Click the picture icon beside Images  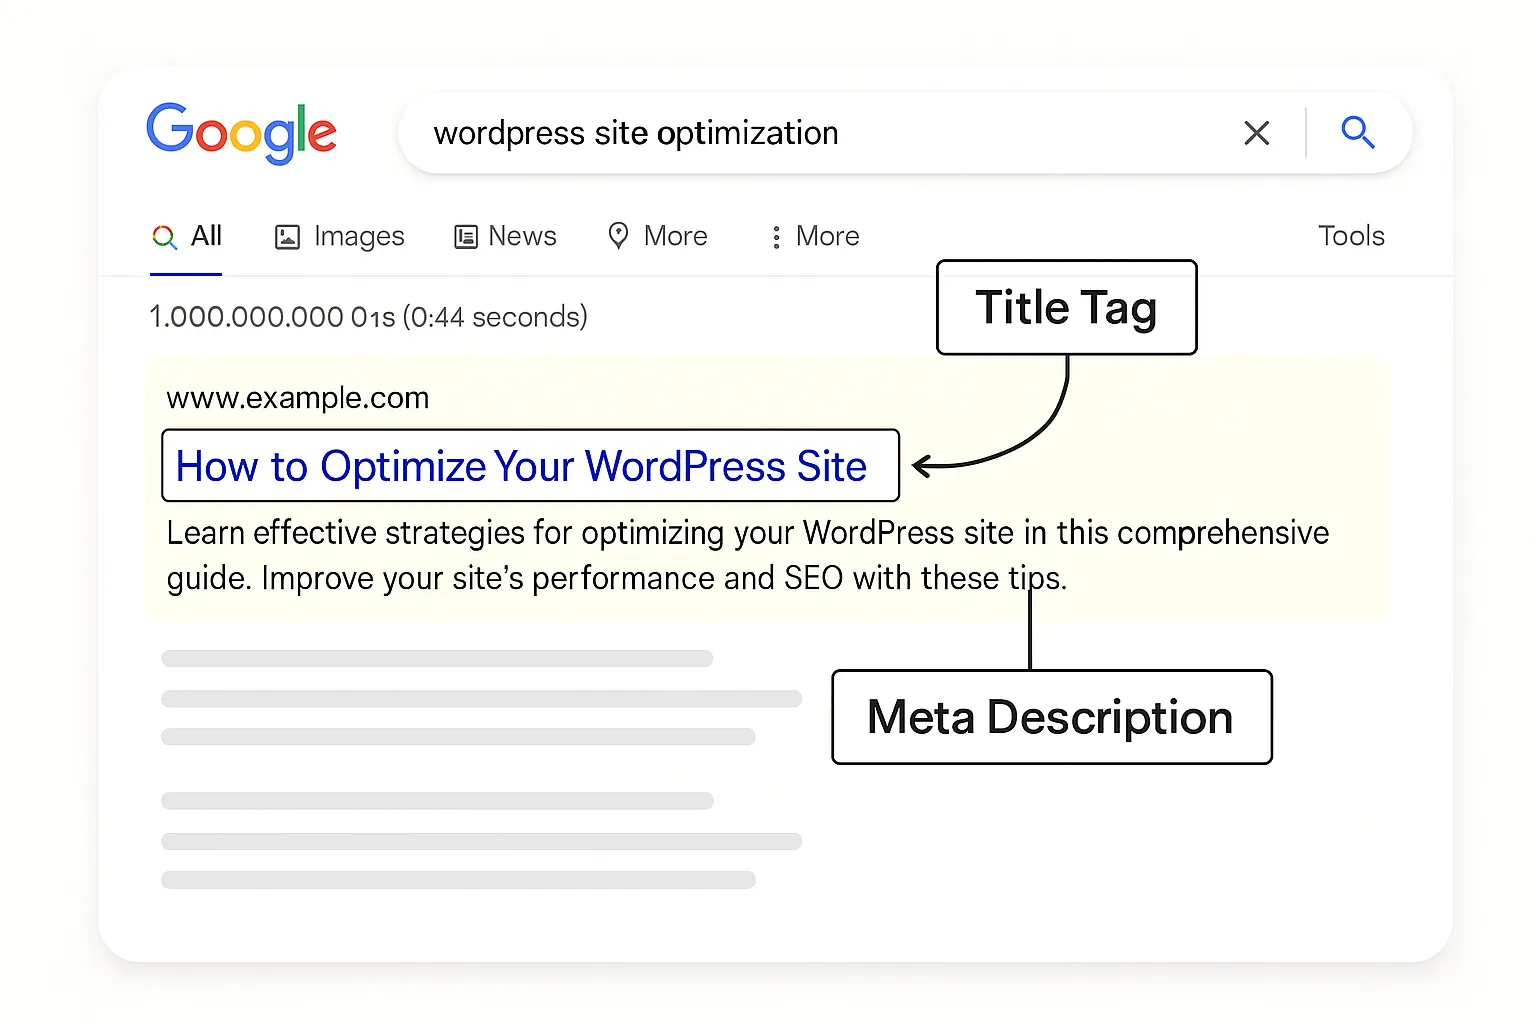tap(287, 237)
